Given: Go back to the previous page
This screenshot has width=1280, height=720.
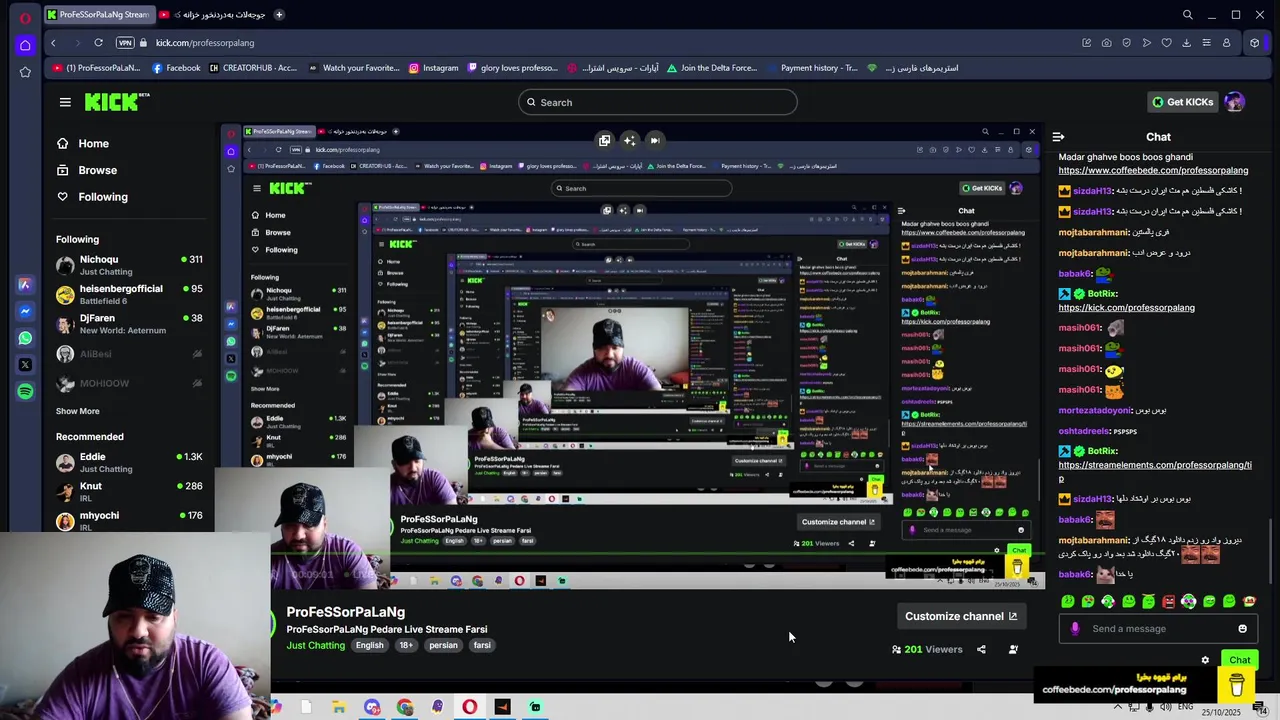Looking at the screenshot, I should tap(53, 43).
